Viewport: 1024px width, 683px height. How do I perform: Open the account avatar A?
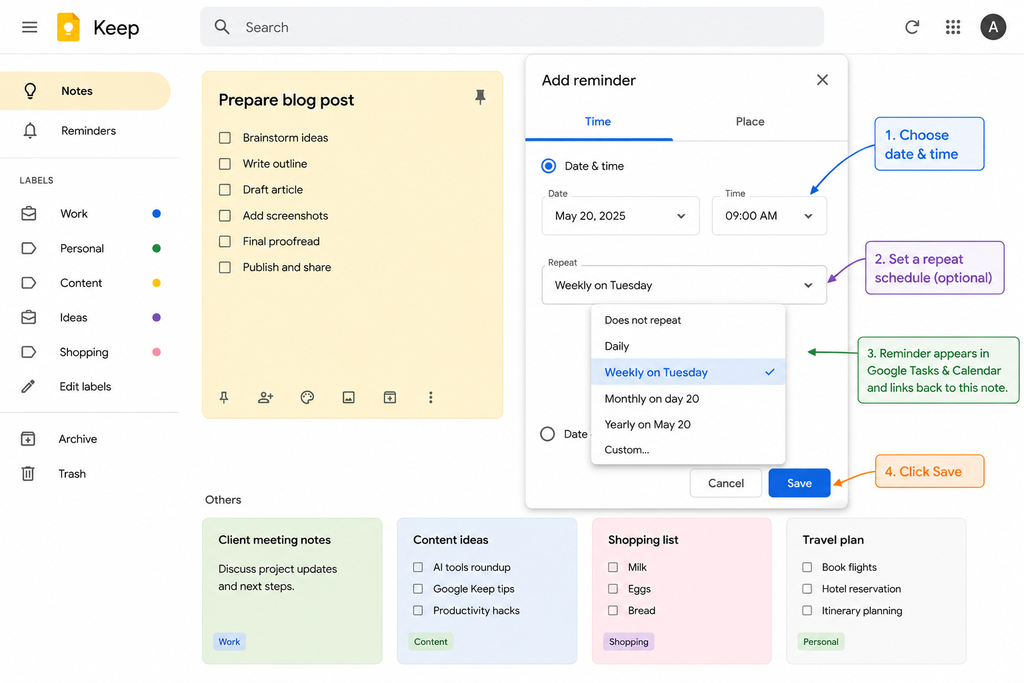click(993, 27)
